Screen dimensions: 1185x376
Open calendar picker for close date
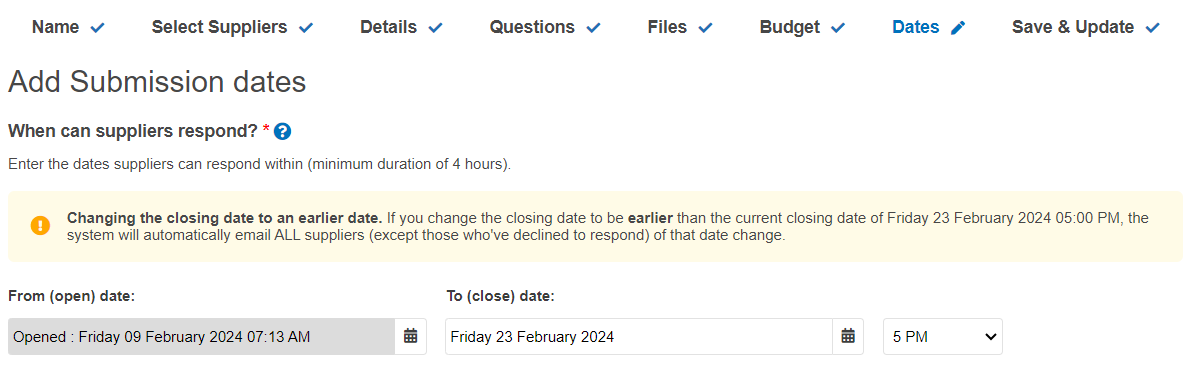848,336
